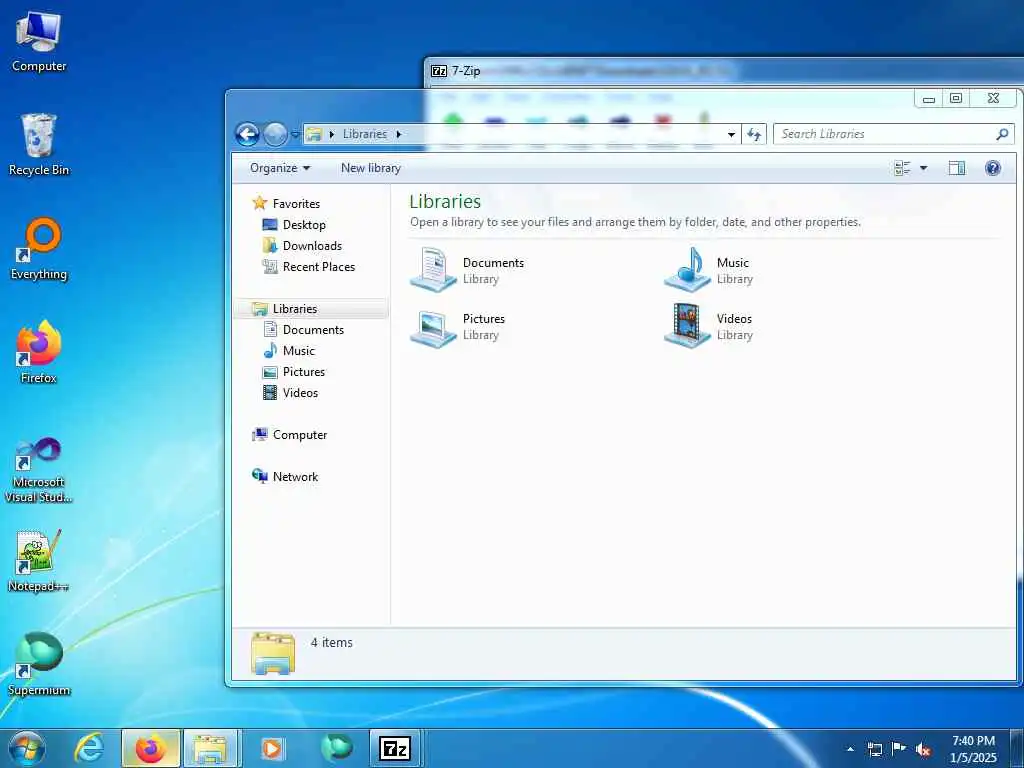
Task: Click the Computer desktop icon
Action: tap(39, 40)
